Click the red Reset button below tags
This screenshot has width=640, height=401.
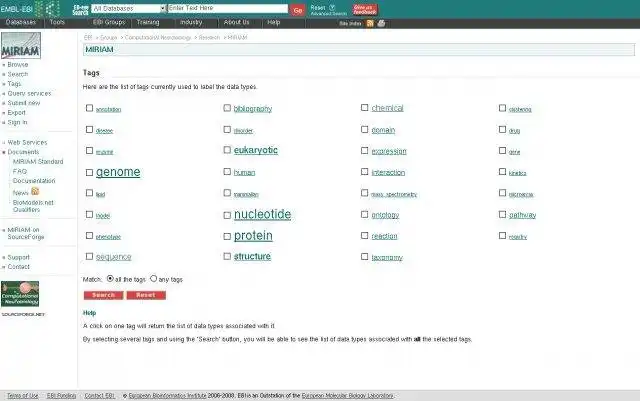click(146, 295)
